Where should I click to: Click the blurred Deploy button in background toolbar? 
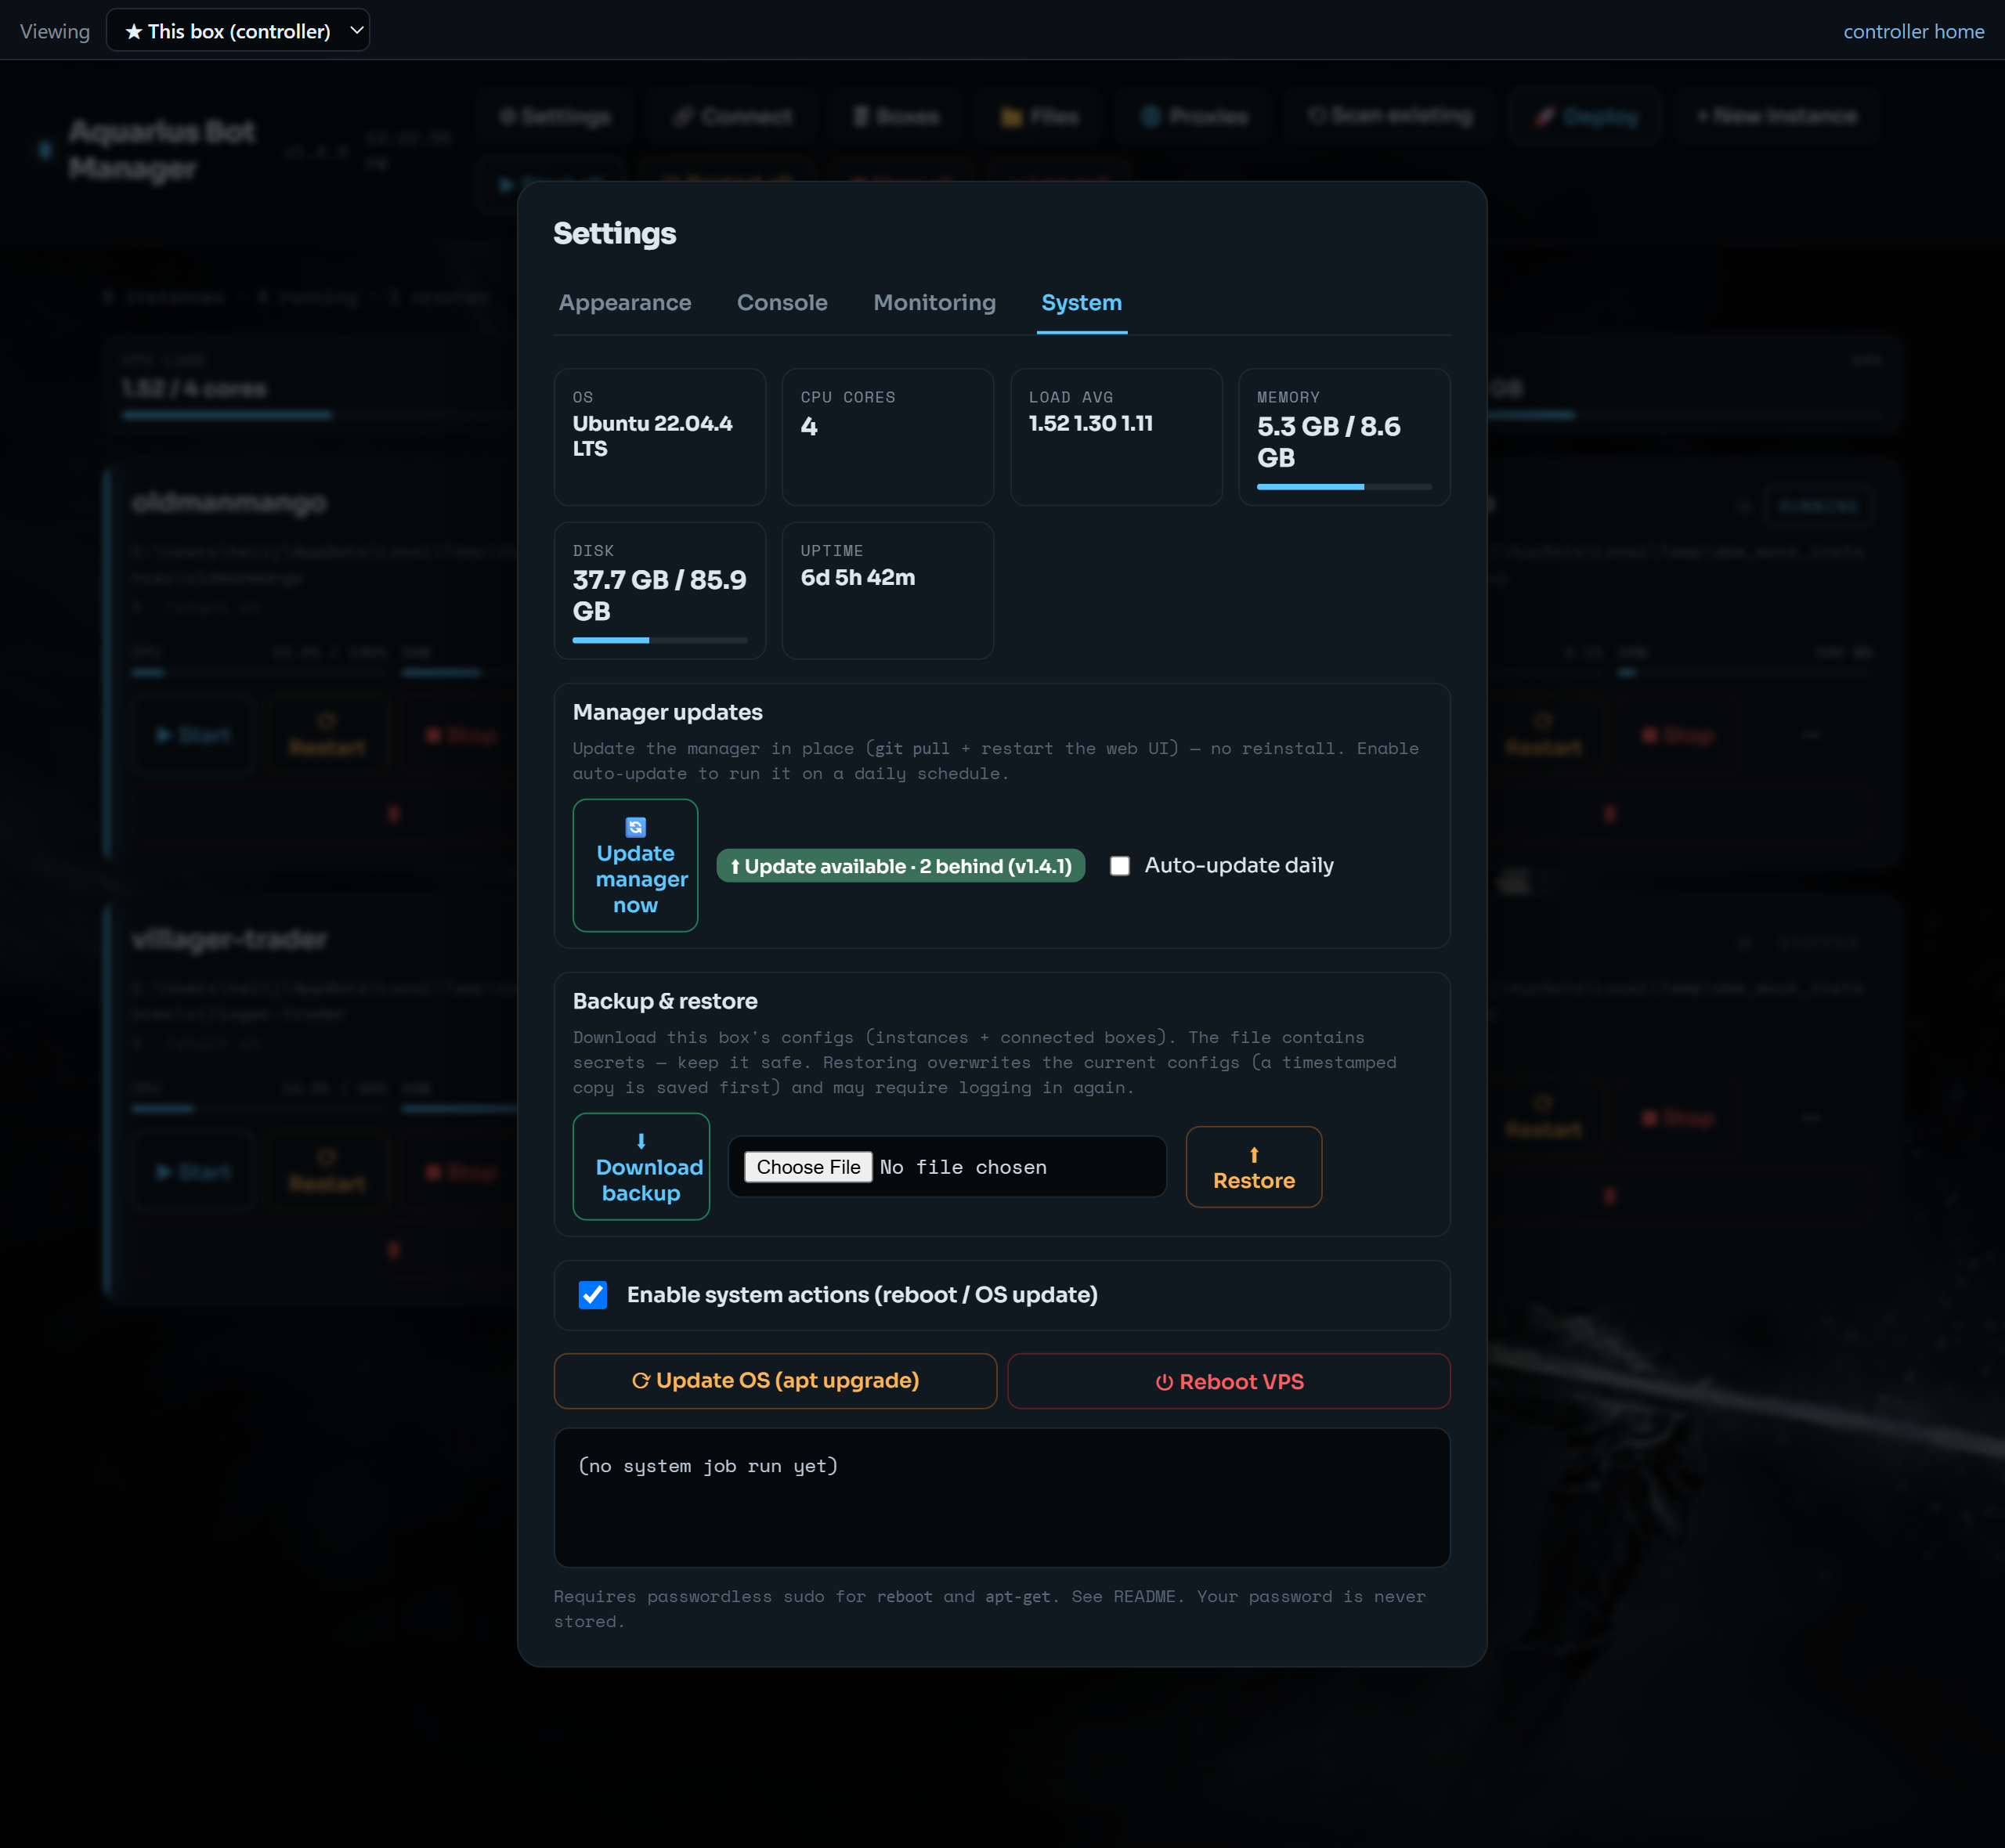(1586, 117)
